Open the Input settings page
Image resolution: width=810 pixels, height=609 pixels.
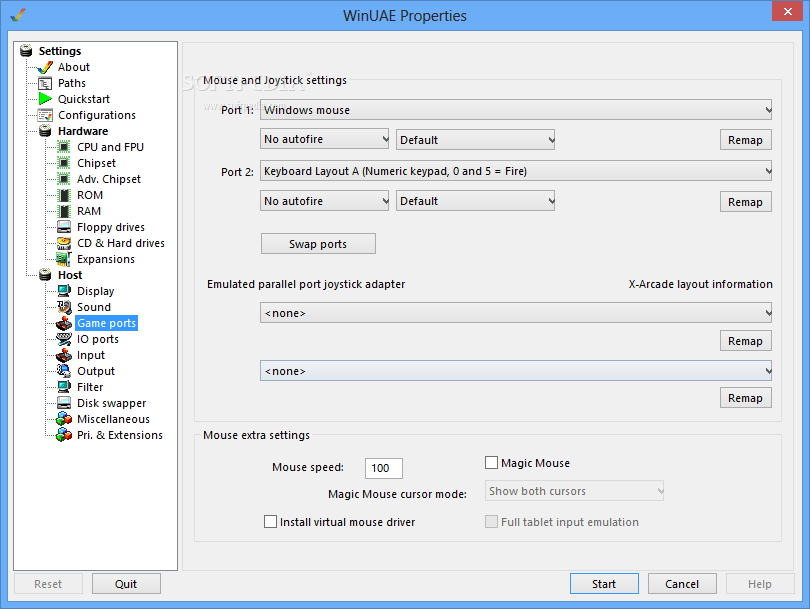click(90, 355)
